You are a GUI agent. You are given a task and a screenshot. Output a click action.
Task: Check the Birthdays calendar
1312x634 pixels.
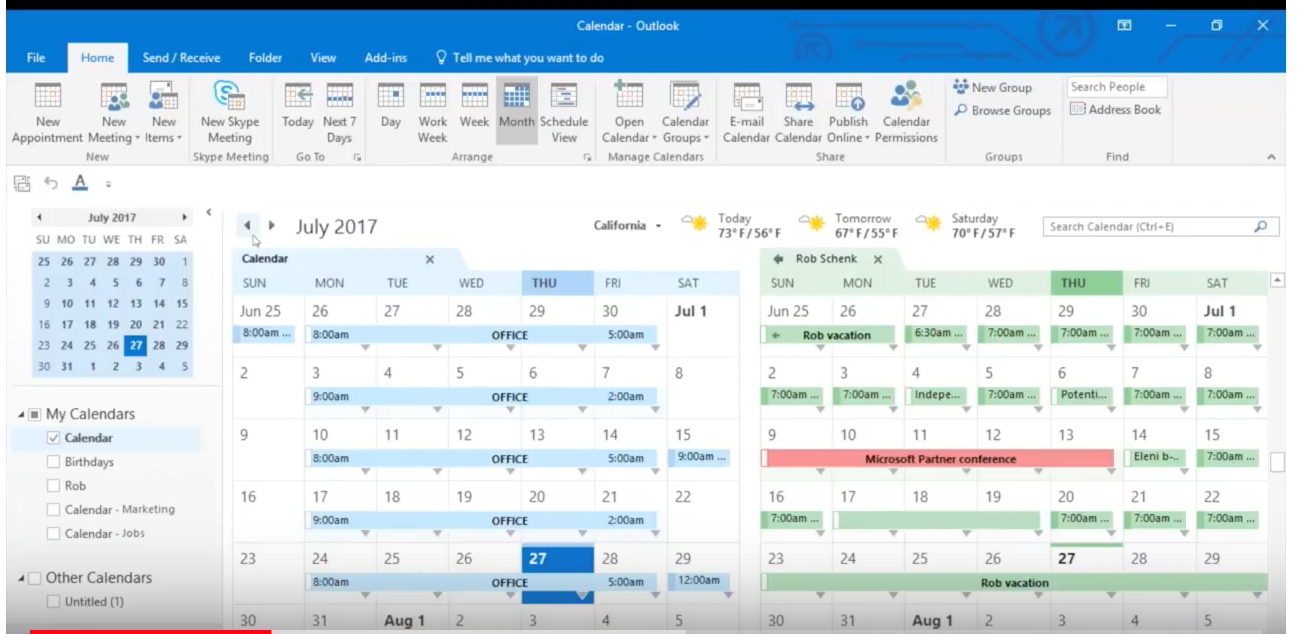click(x=54, y=462)
